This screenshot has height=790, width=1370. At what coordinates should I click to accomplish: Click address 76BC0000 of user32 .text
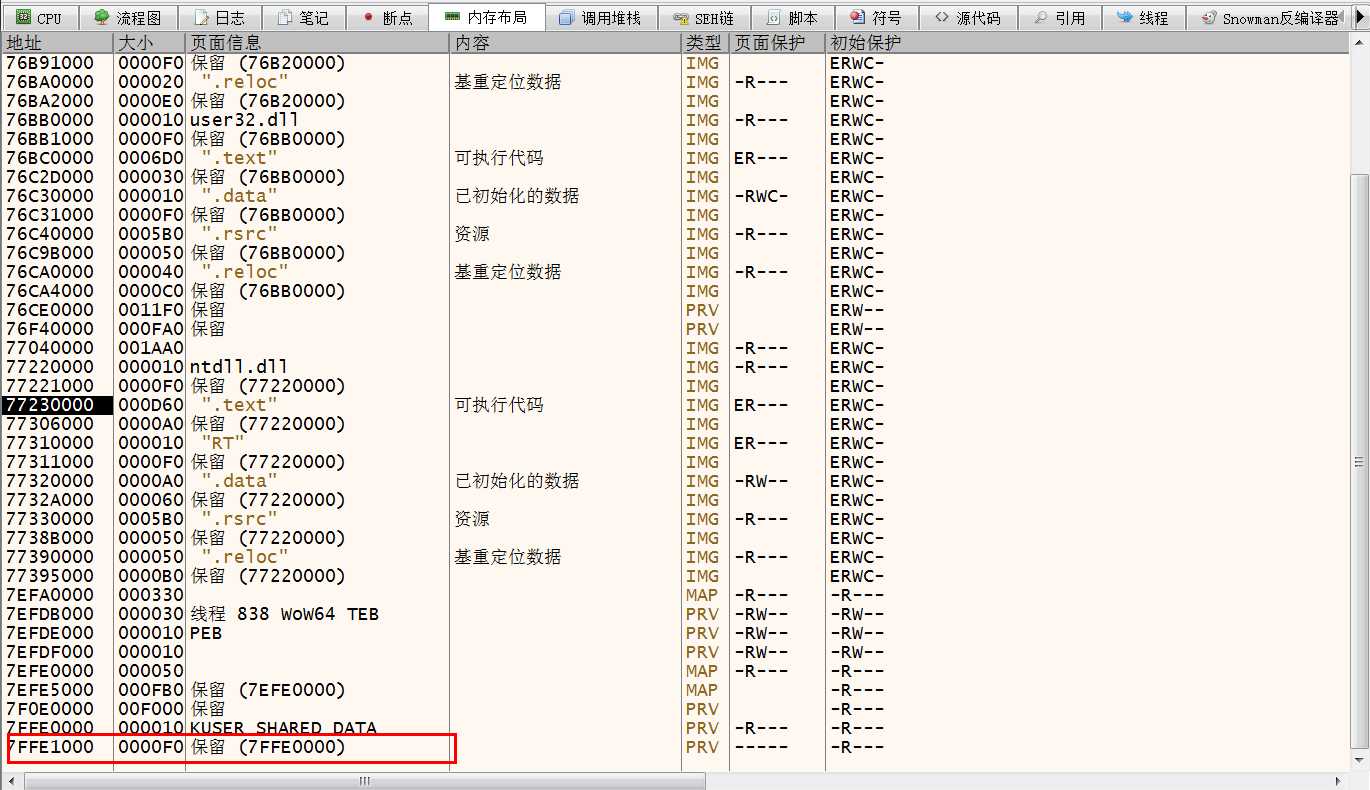pos(50,158)
